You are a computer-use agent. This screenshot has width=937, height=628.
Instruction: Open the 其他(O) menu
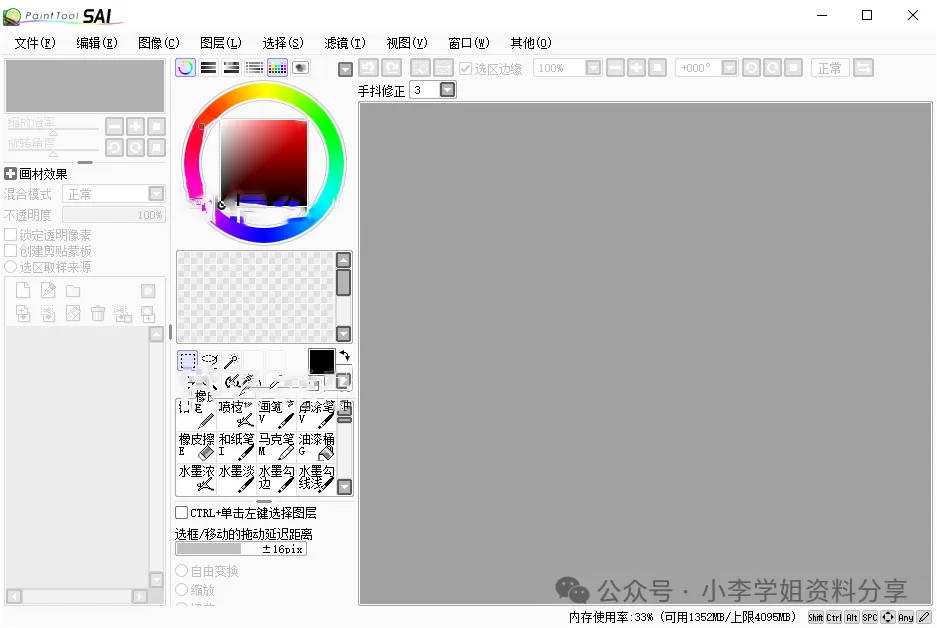click(531, 43)
